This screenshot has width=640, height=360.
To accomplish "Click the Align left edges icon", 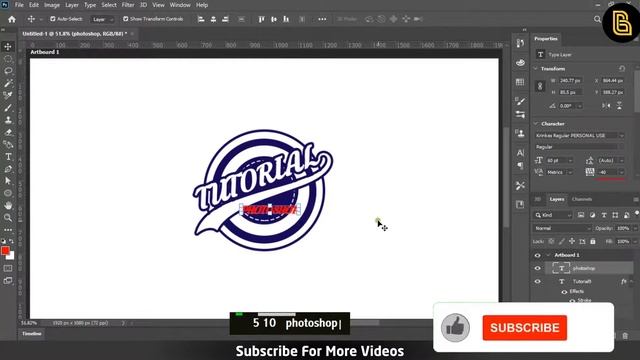I will (201, 19).
